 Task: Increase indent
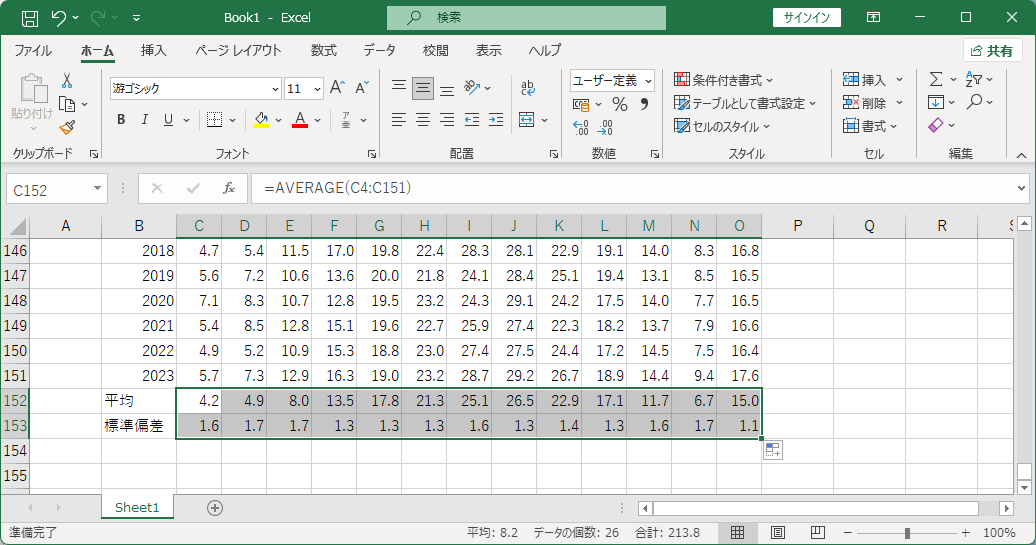[x=496, y=120]
